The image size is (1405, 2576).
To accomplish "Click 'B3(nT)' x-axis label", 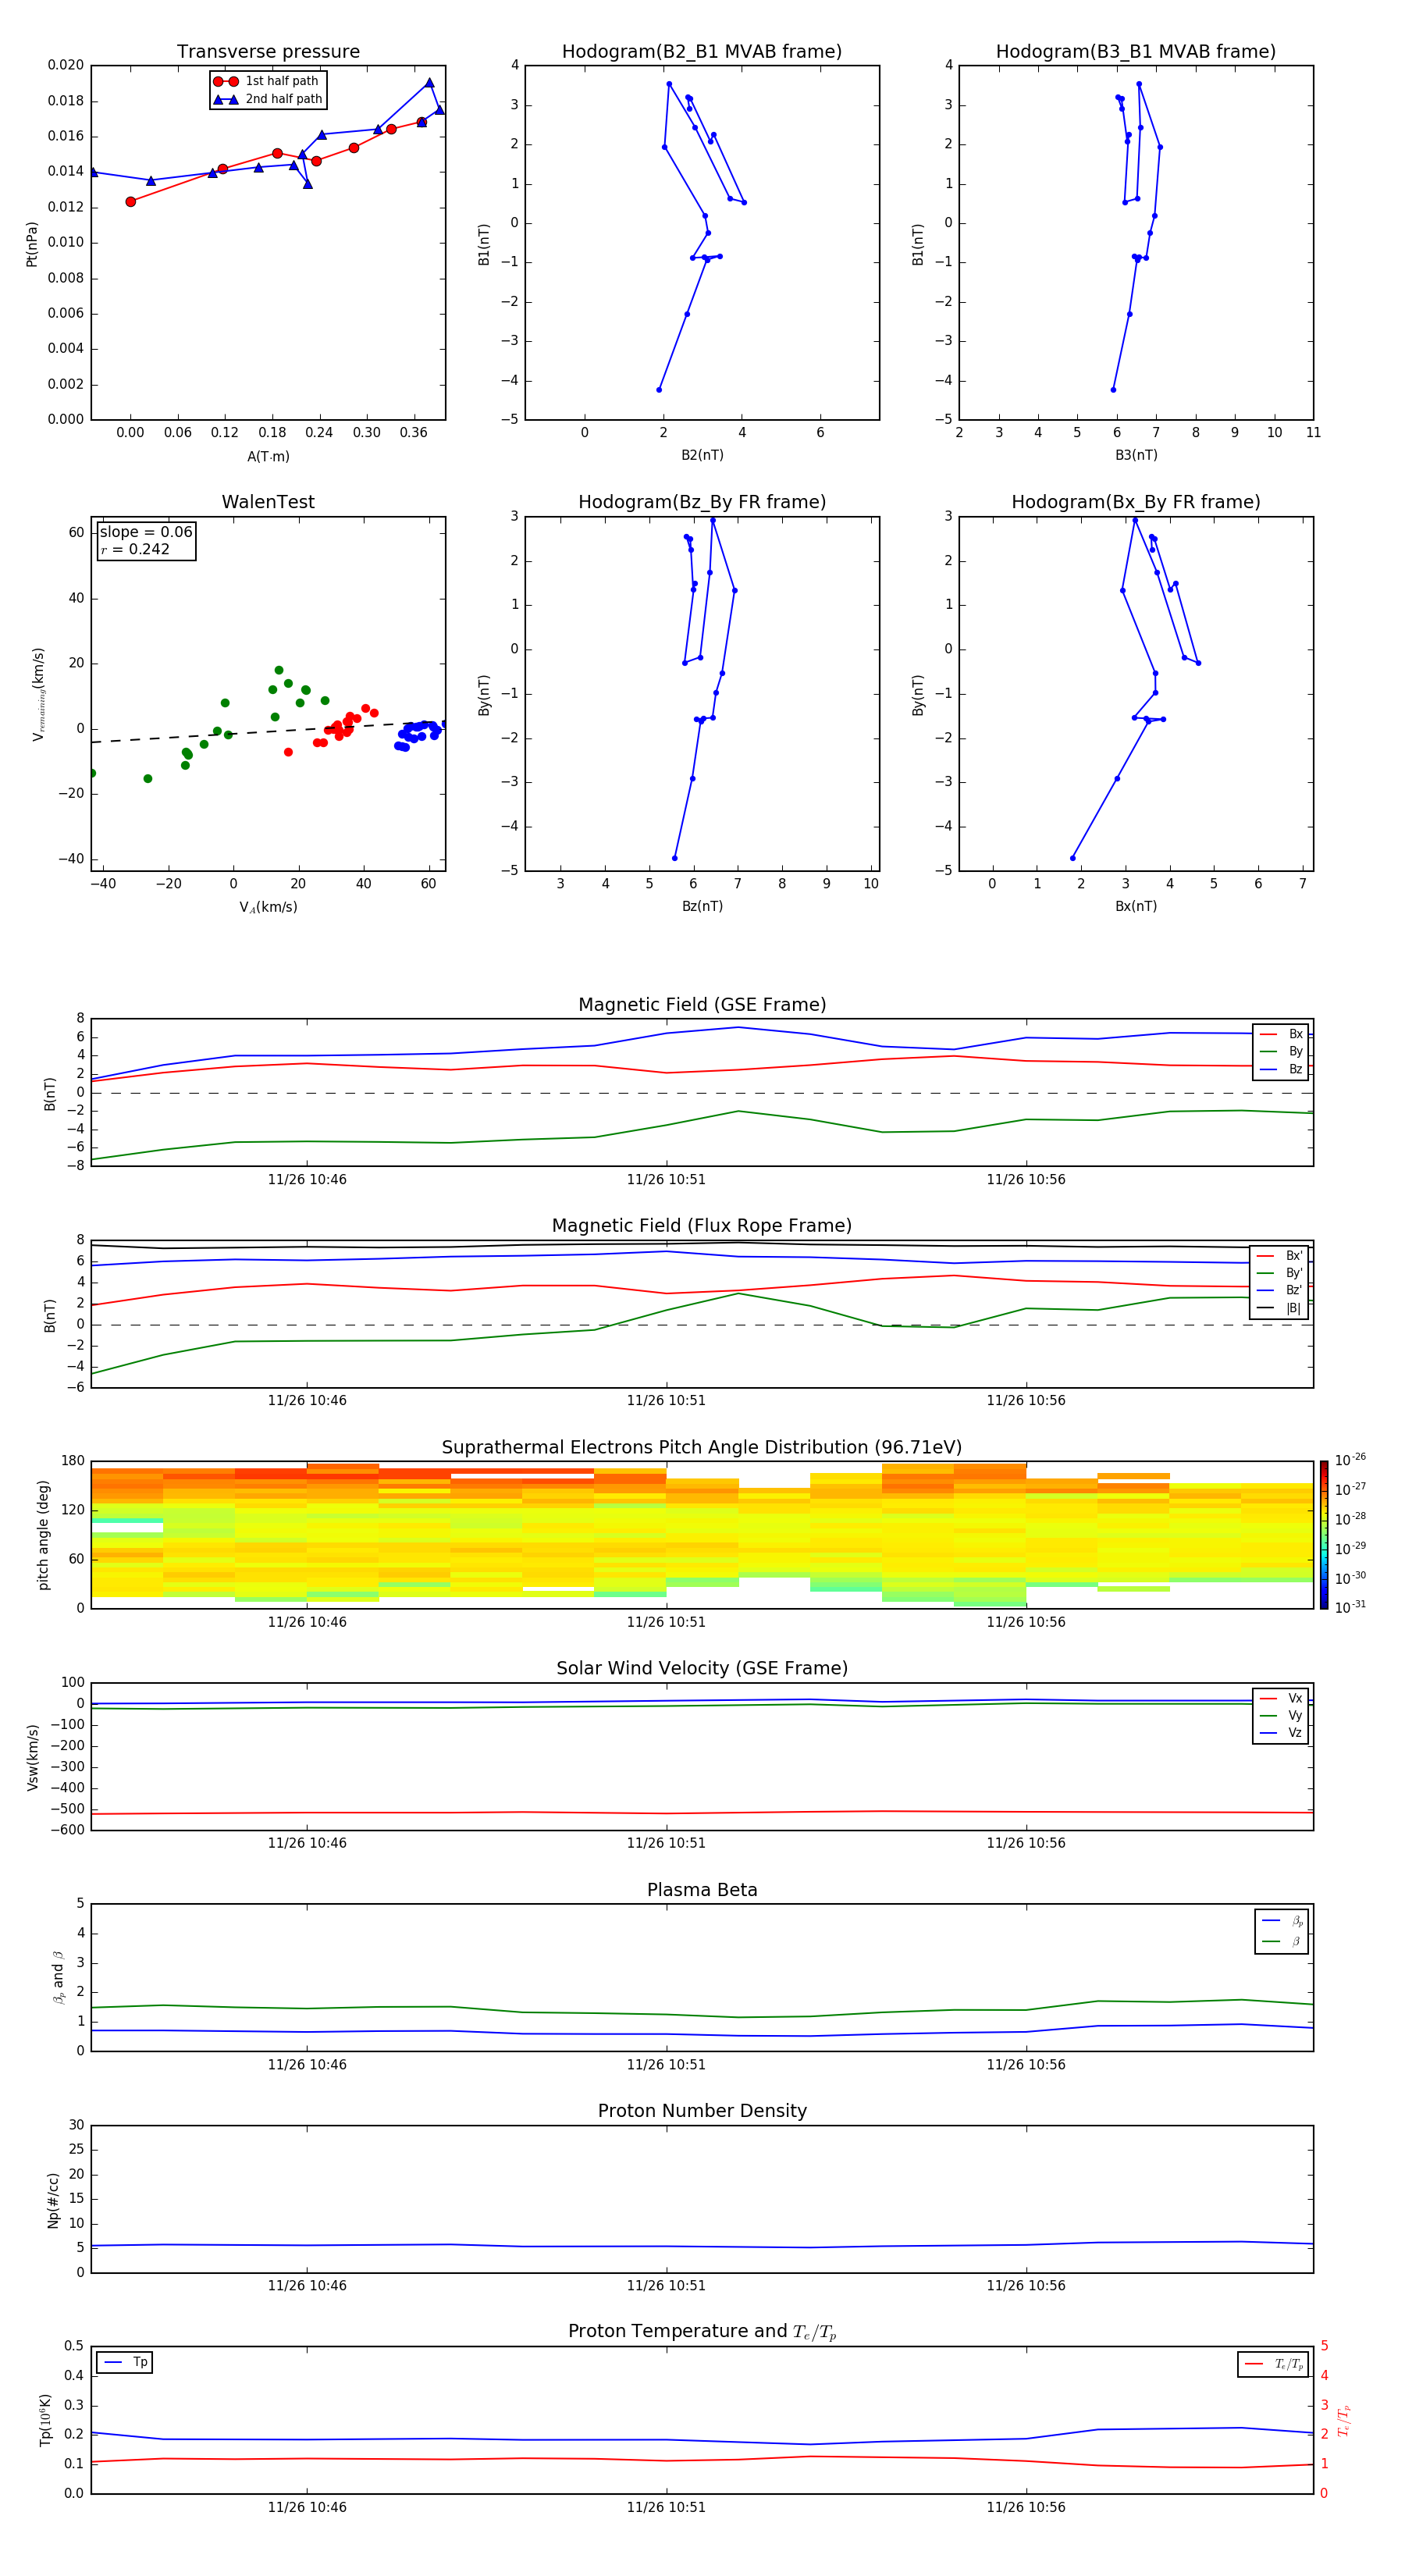I will [1136, 455].
